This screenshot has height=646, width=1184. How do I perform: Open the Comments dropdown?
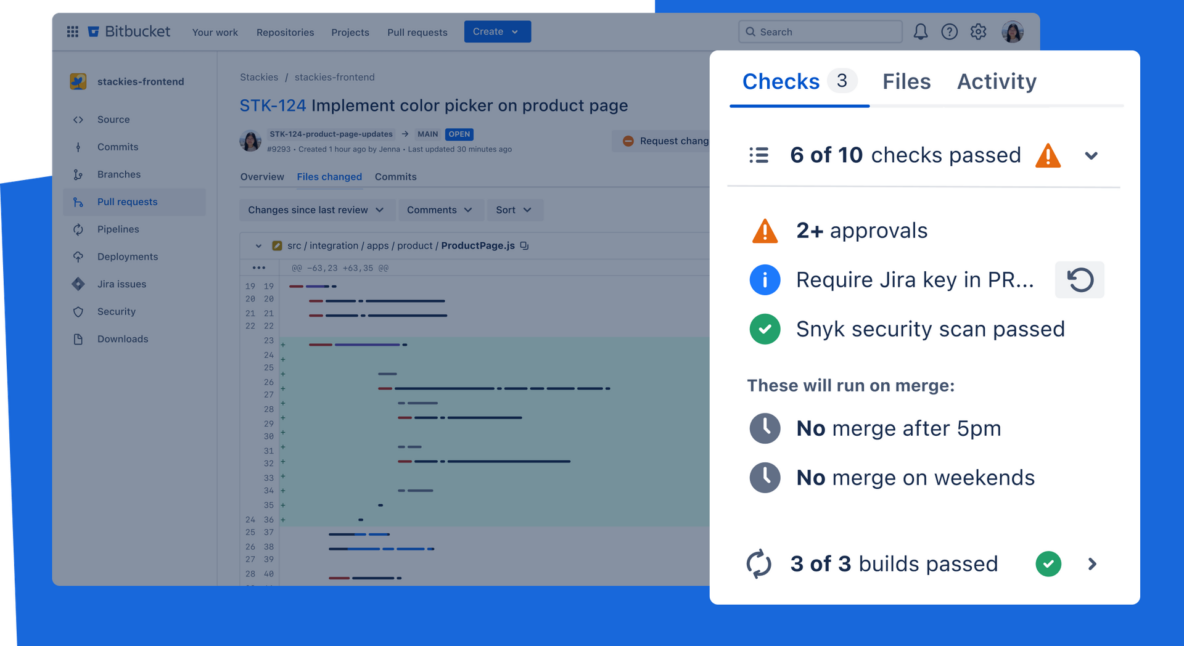coord(440,210)
